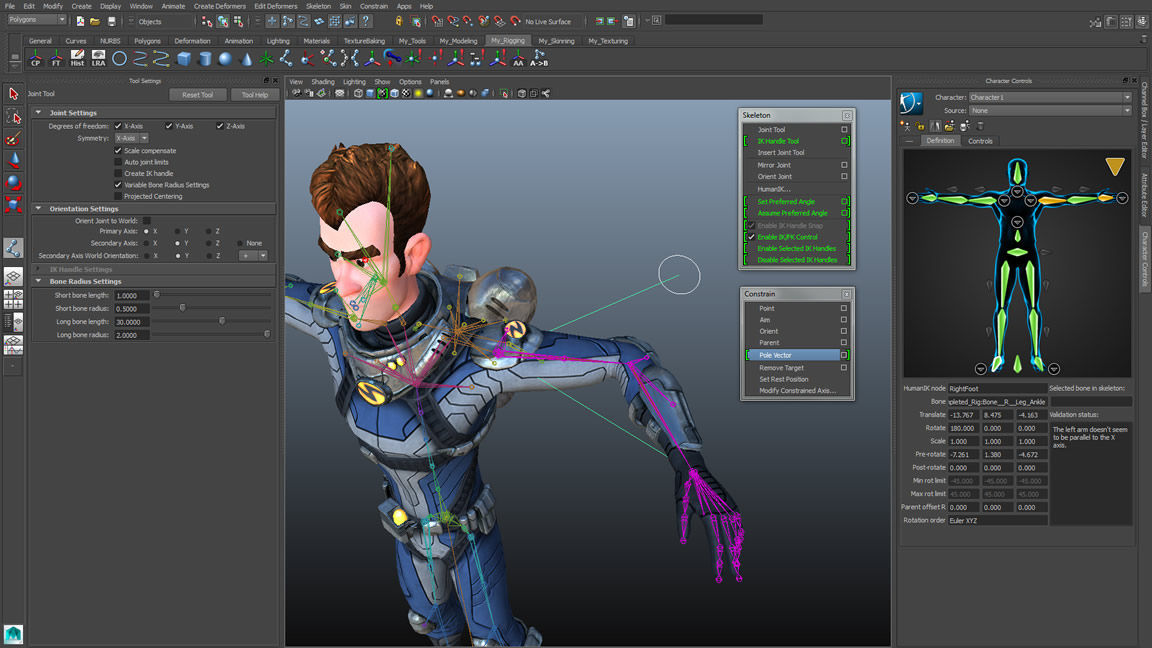Collapse the Joint Settings section
Viewport: 1152px width, 648px height.
pos(38,113)
